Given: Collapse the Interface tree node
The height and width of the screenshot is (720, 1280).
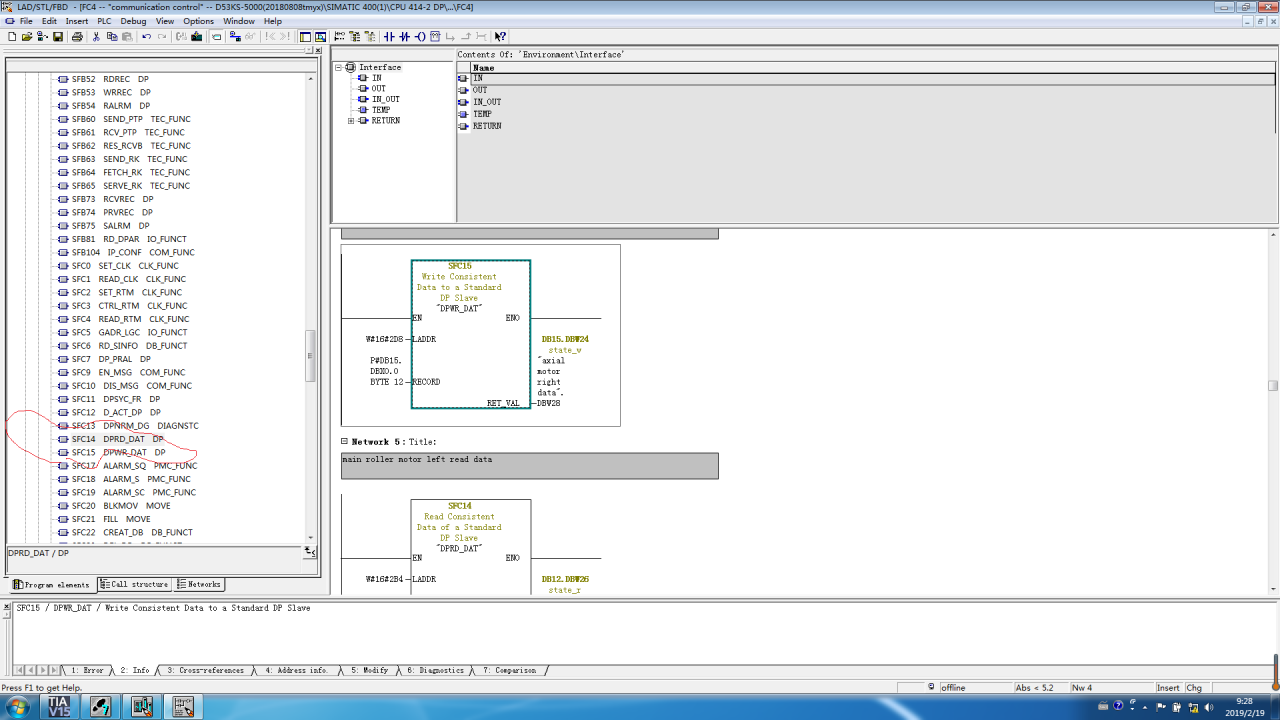Looking at the screenshot, I should click(339, 67).
